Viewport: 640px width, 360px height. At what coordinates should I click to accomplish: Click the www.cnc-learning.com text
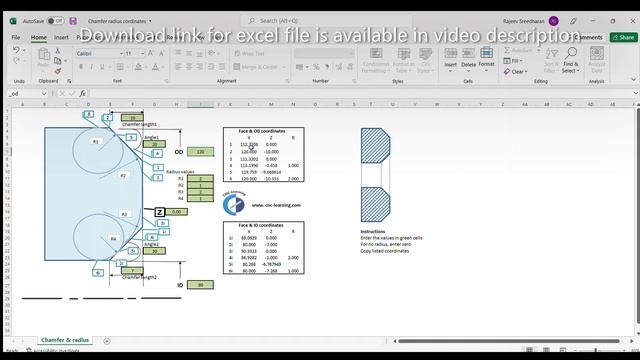(276, 205)
